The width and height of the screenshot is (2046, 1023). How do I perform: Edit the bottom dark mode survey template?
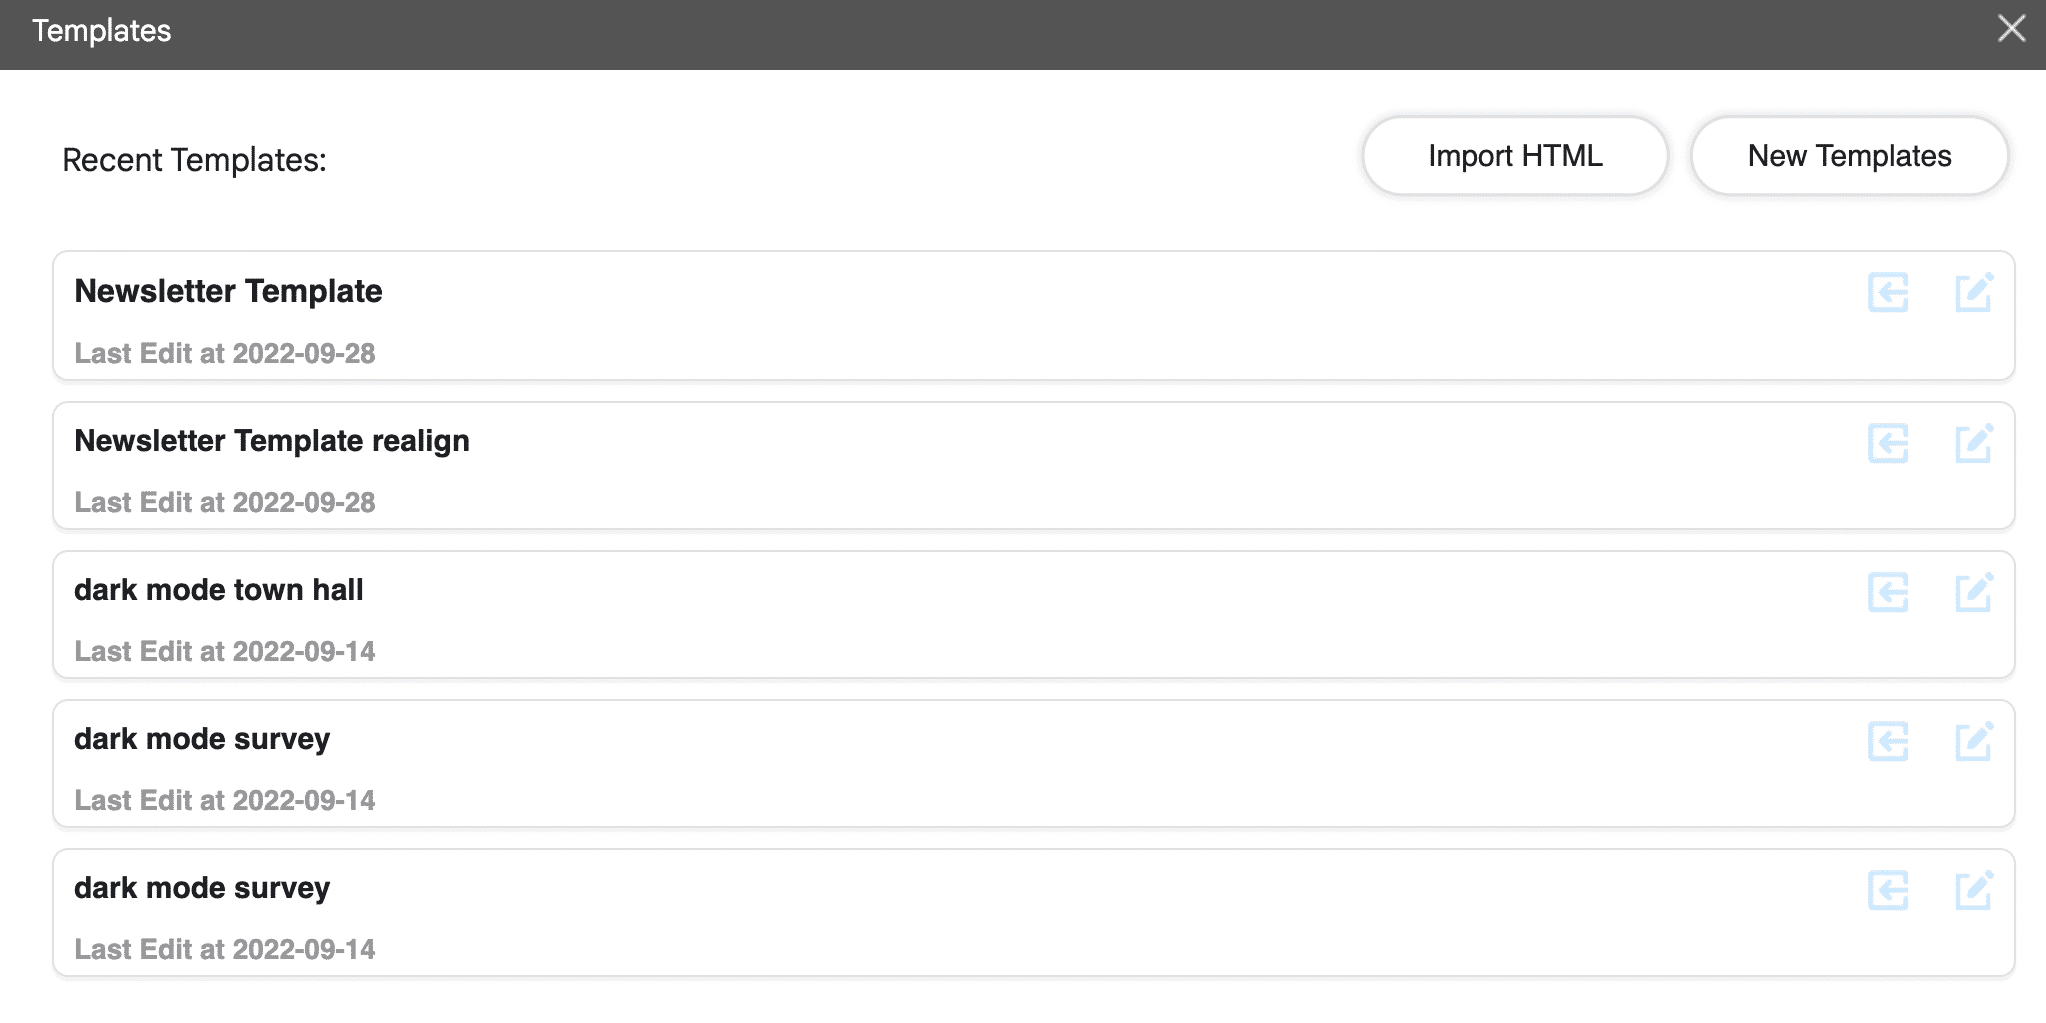pos(1975,889)
